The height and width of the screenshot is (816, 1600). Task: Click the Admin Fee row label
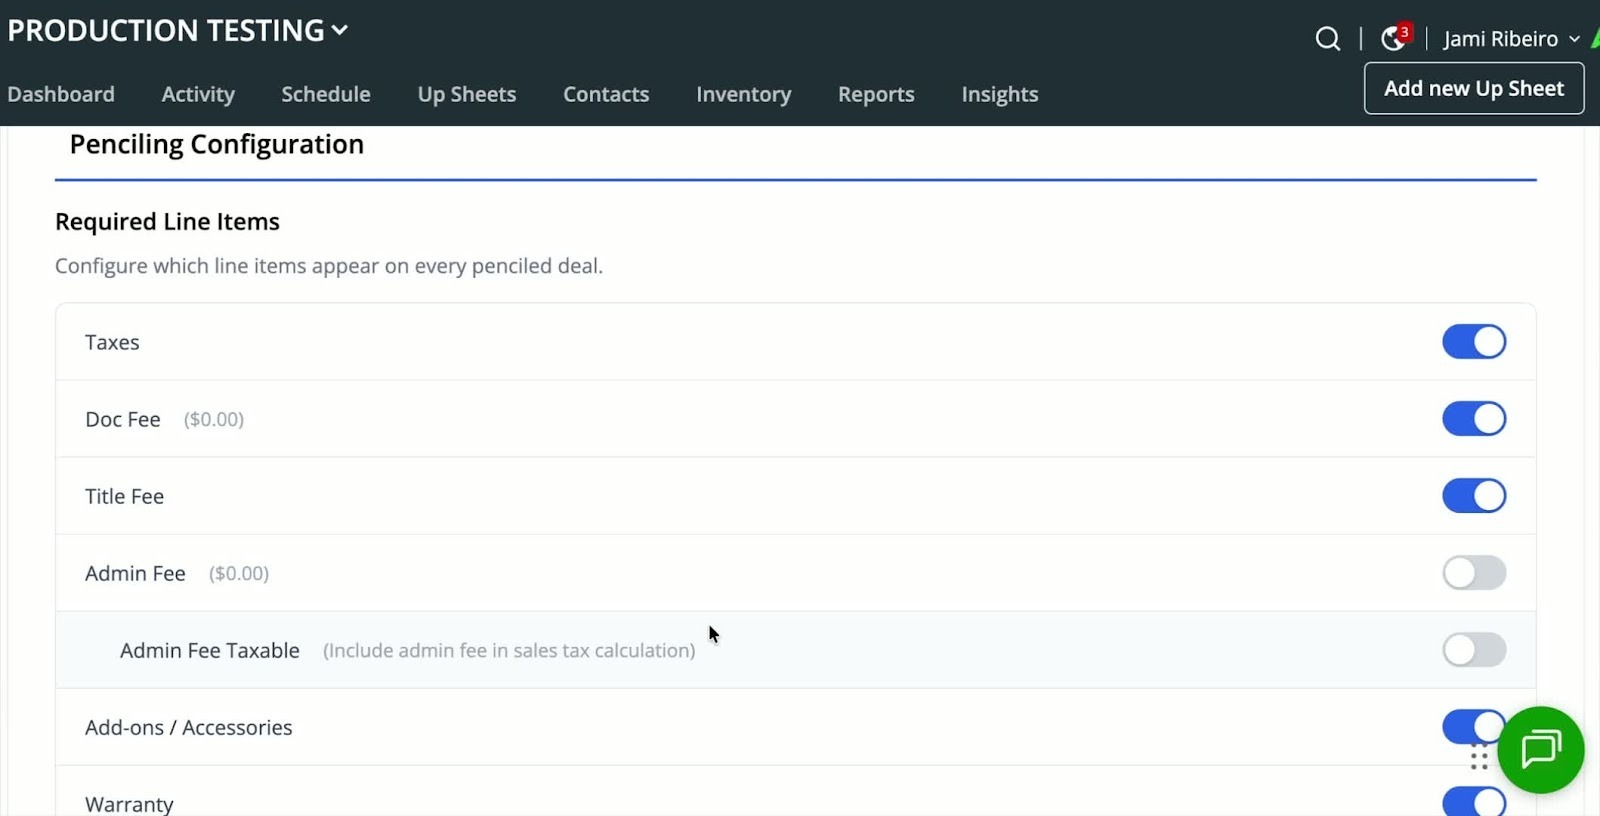tap(135, 573)
